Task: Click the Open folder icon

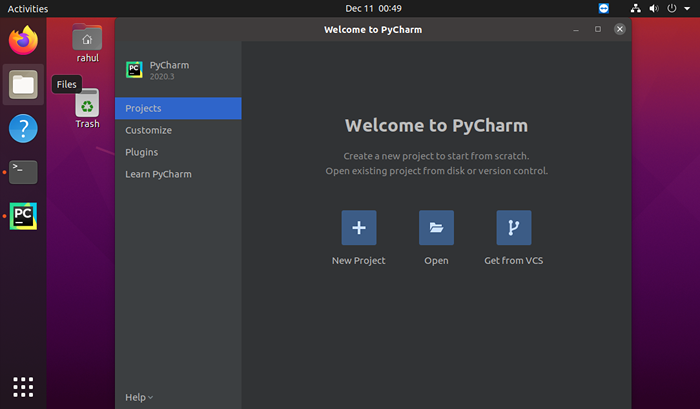Action: (436, 228)
